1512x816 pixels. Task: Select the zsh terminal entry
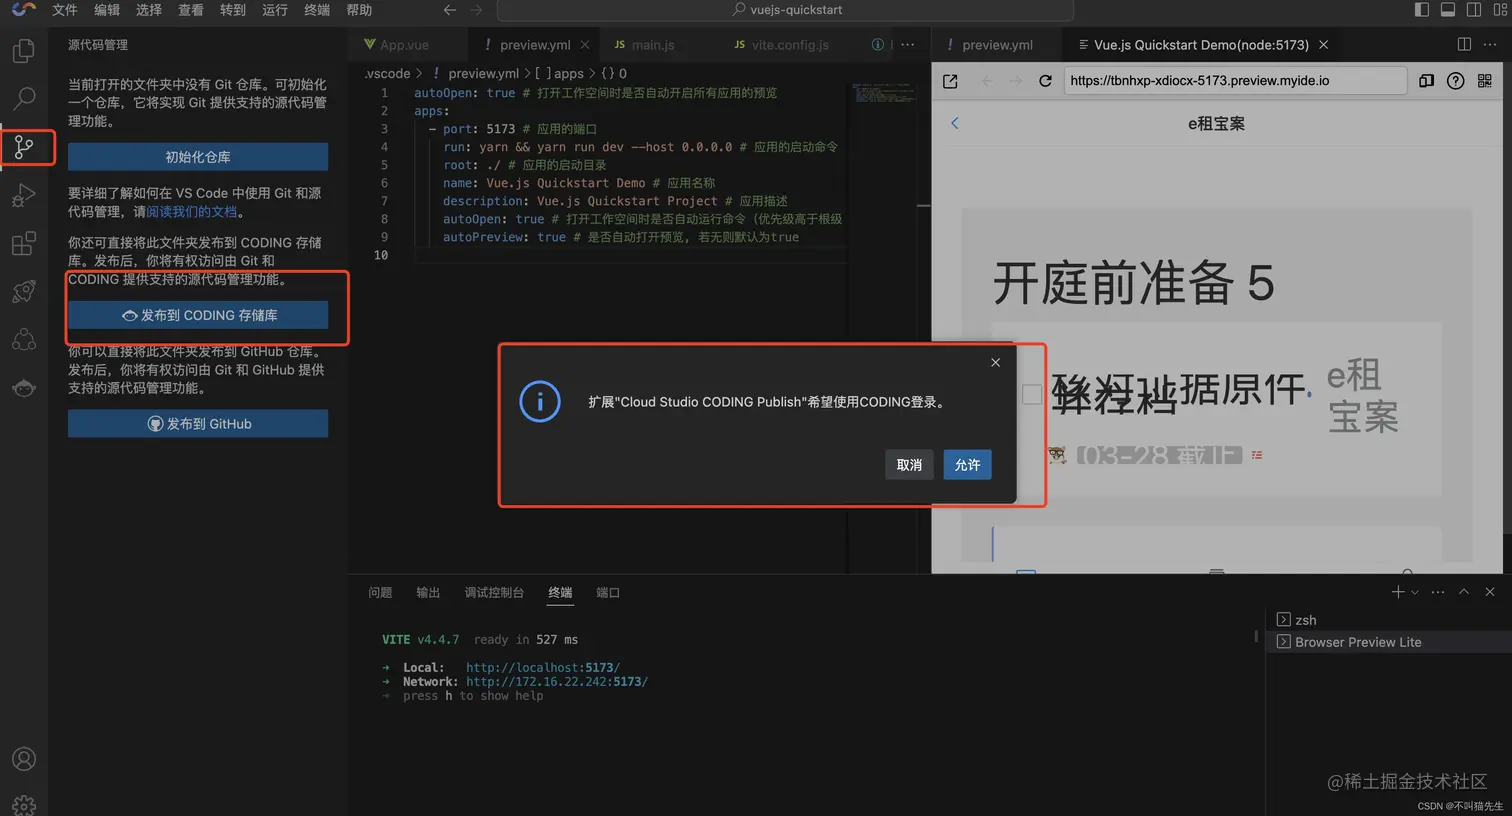point(1389,620)
